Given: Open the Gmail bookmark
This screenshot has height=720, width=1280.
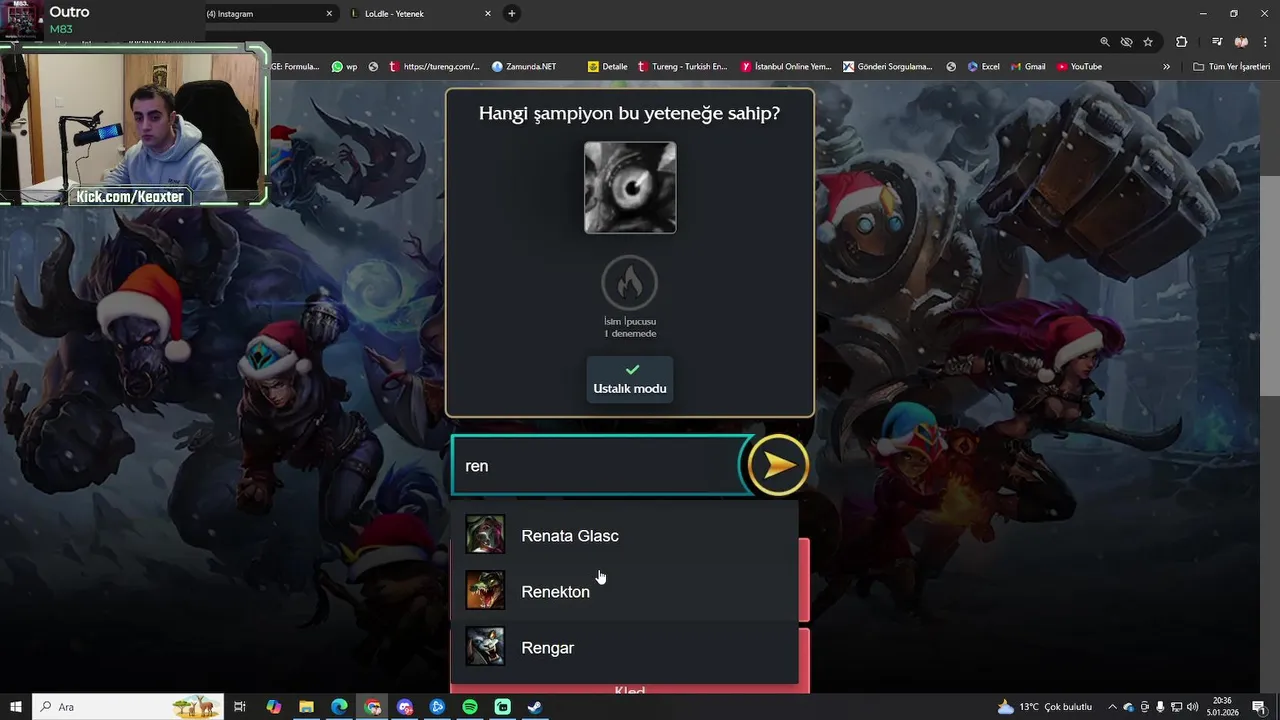Looking at the screenshot, I should [1028, 67].
